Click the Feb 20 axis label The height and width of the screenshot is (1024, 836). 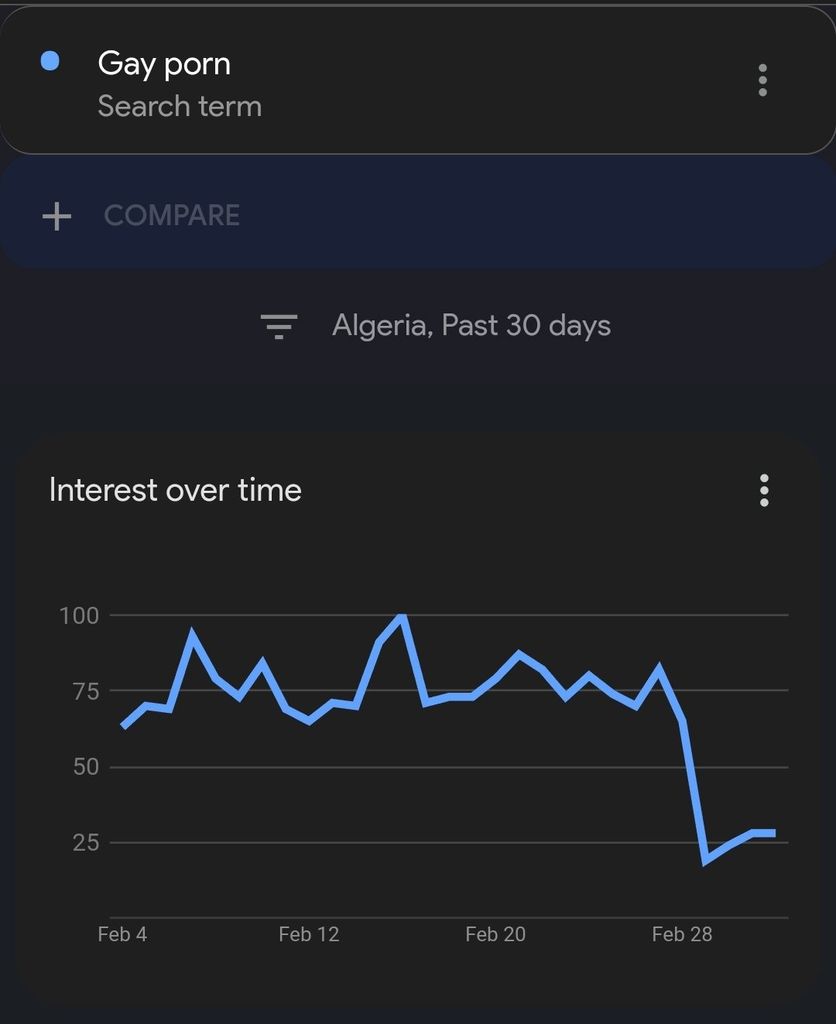pyautogui.click(x=495, y=935)
